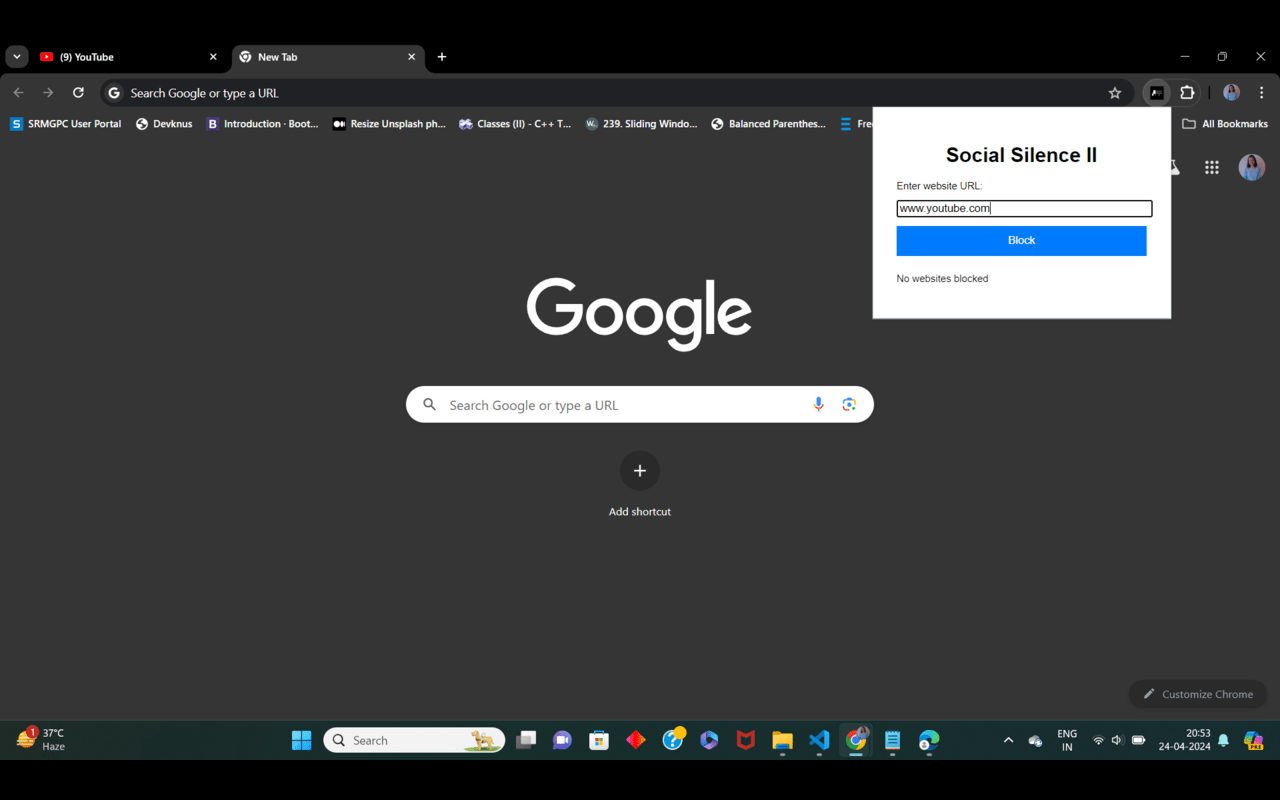Click the browser back arrow
The height and width of the screenshot is (800, 1280).
(19, 93)
